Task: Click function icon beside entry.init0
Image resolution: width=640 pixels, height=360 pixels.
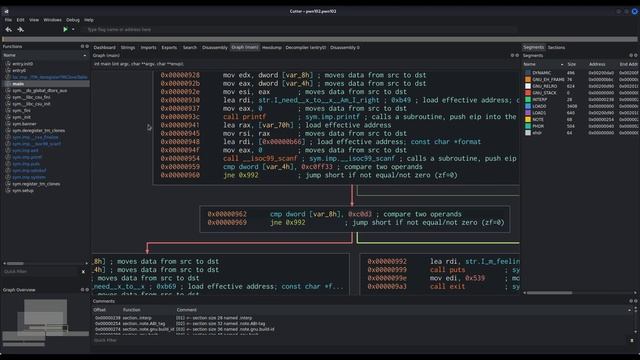Action: (8, 64)
